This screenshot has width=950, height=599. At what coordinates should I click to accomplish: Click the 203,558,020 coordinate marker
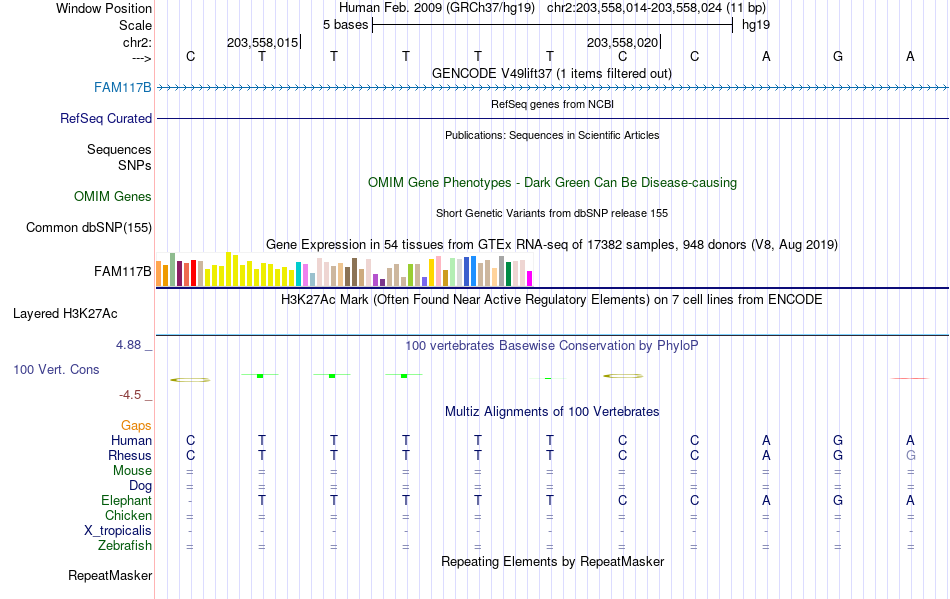tap(622, 42)
